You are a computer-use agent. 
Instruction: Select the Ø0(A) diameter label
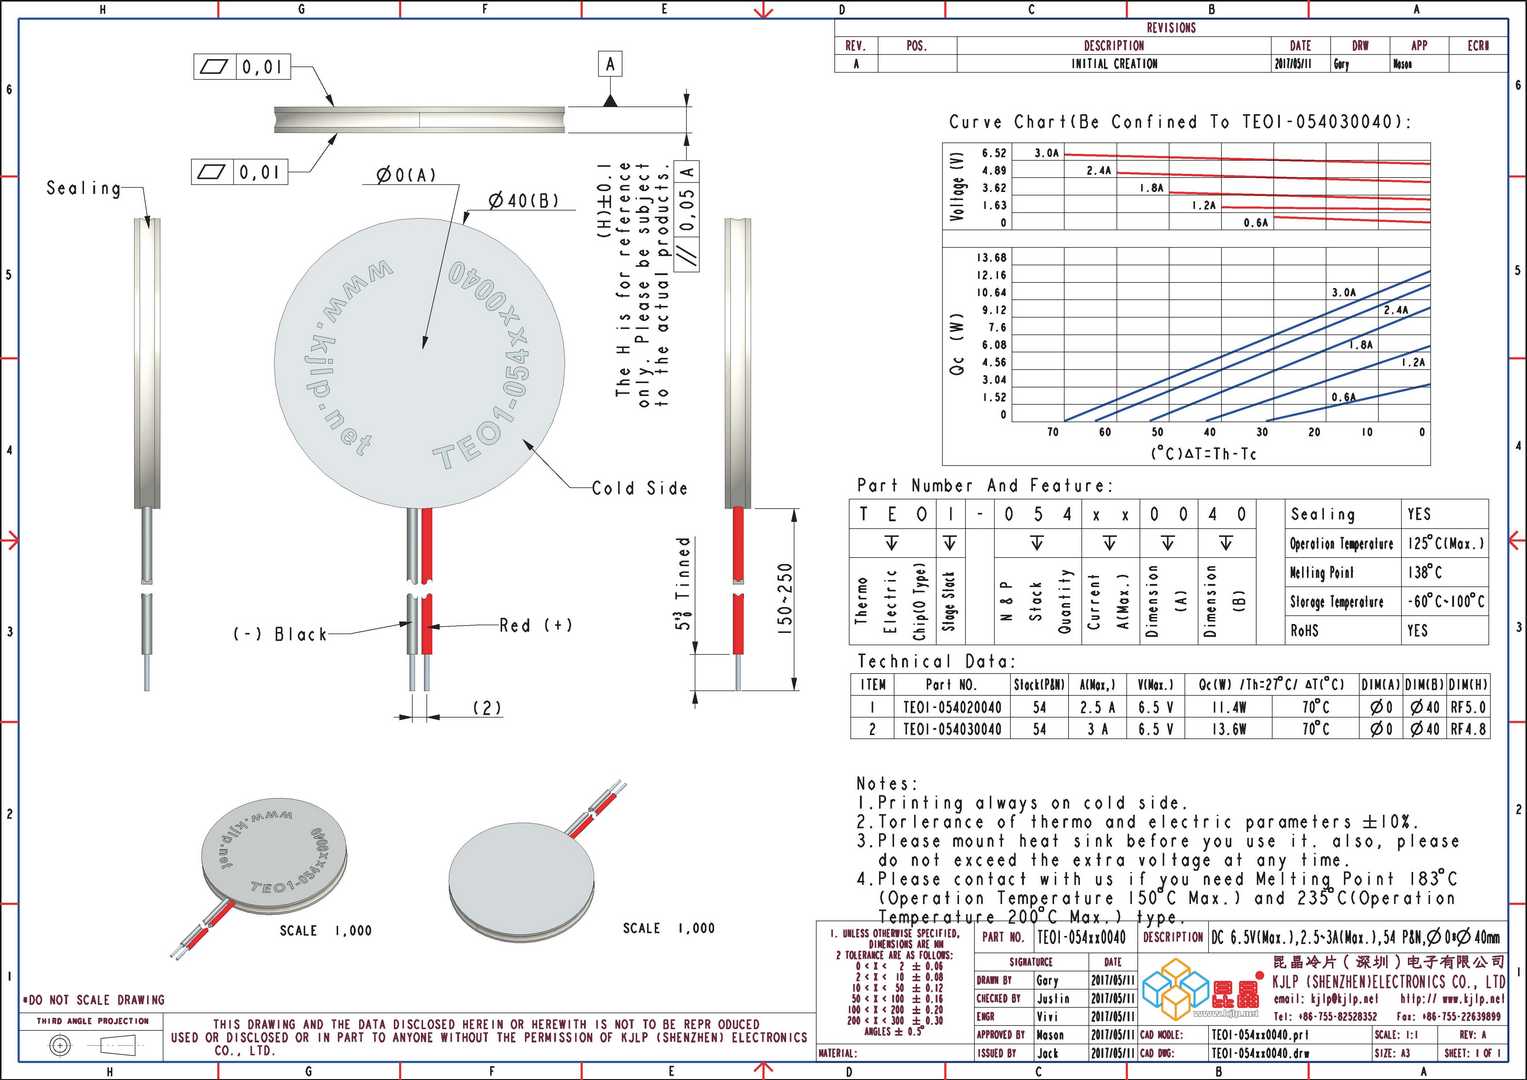coord(406,175)
